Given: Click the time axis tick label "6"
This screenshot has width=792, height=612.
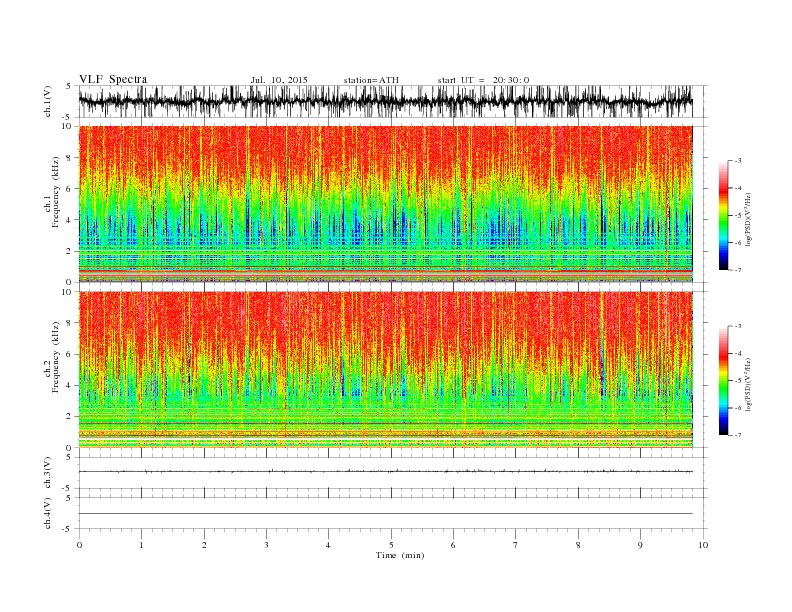Looking at the screenshot, I should [x=453, y=545].
